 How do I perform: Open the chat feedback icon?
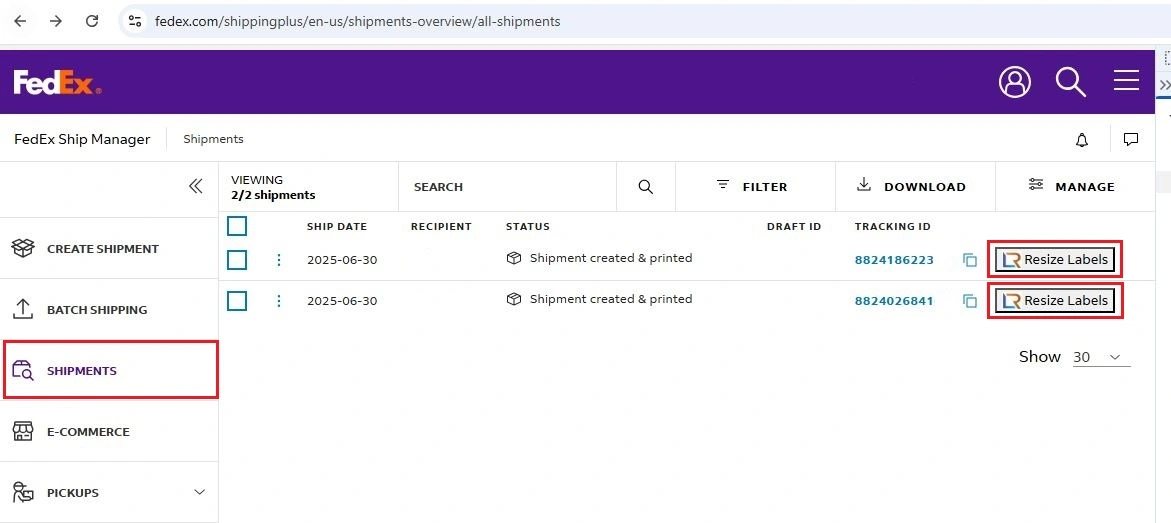tap(1131, 140)
